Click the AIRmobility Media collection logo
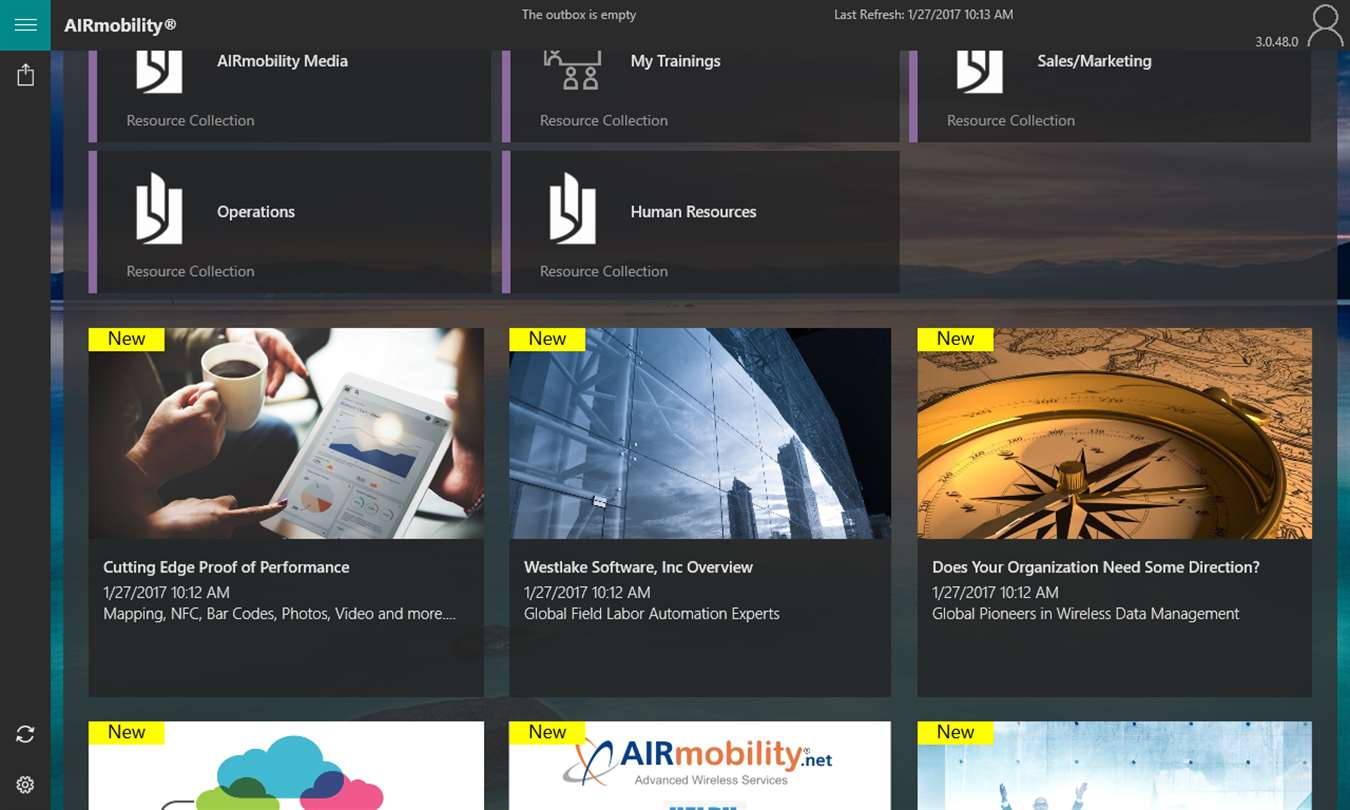 [159, 70]
